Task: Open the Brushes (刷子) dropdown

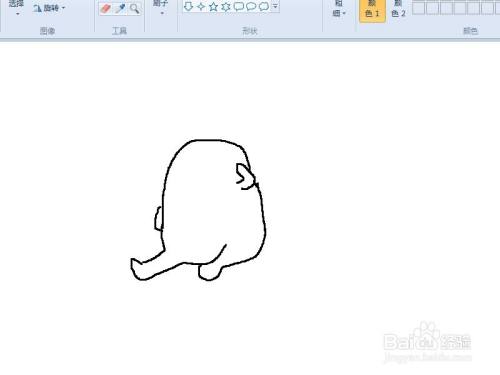Action: click(x=161, y=8)
